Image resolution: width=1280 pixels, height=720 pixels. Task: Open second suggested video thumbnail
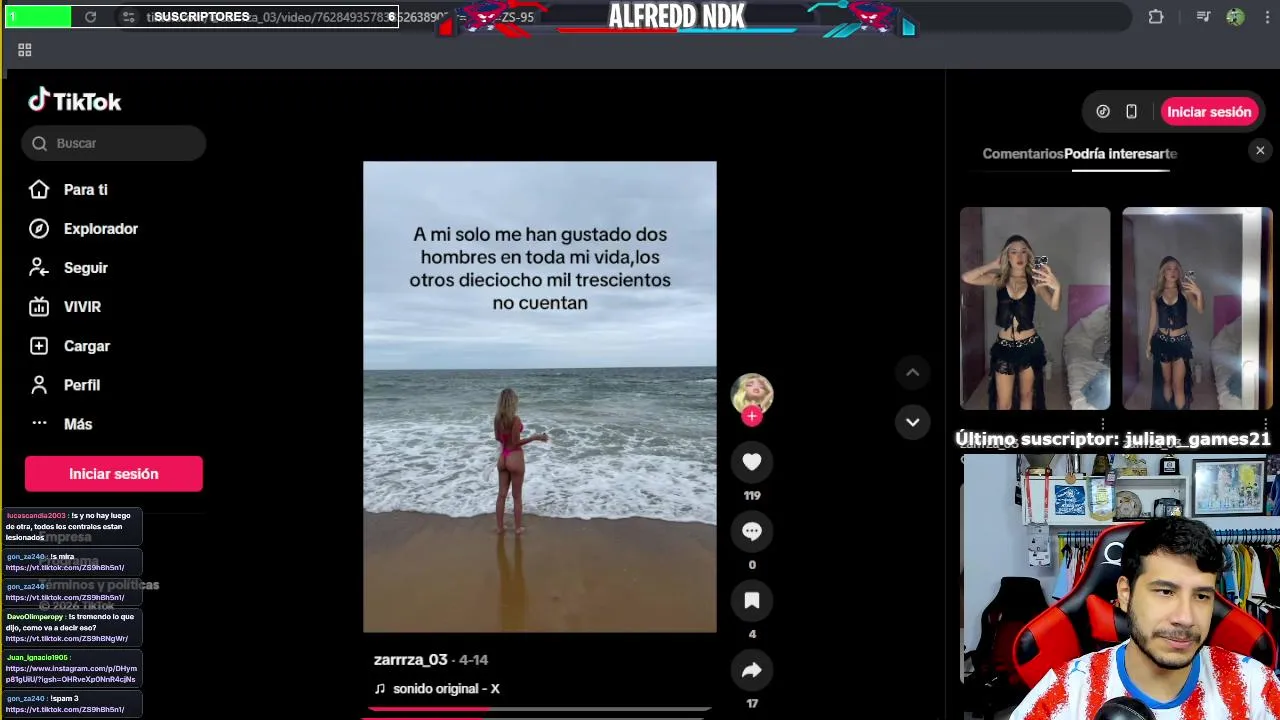click(1197, 308)
